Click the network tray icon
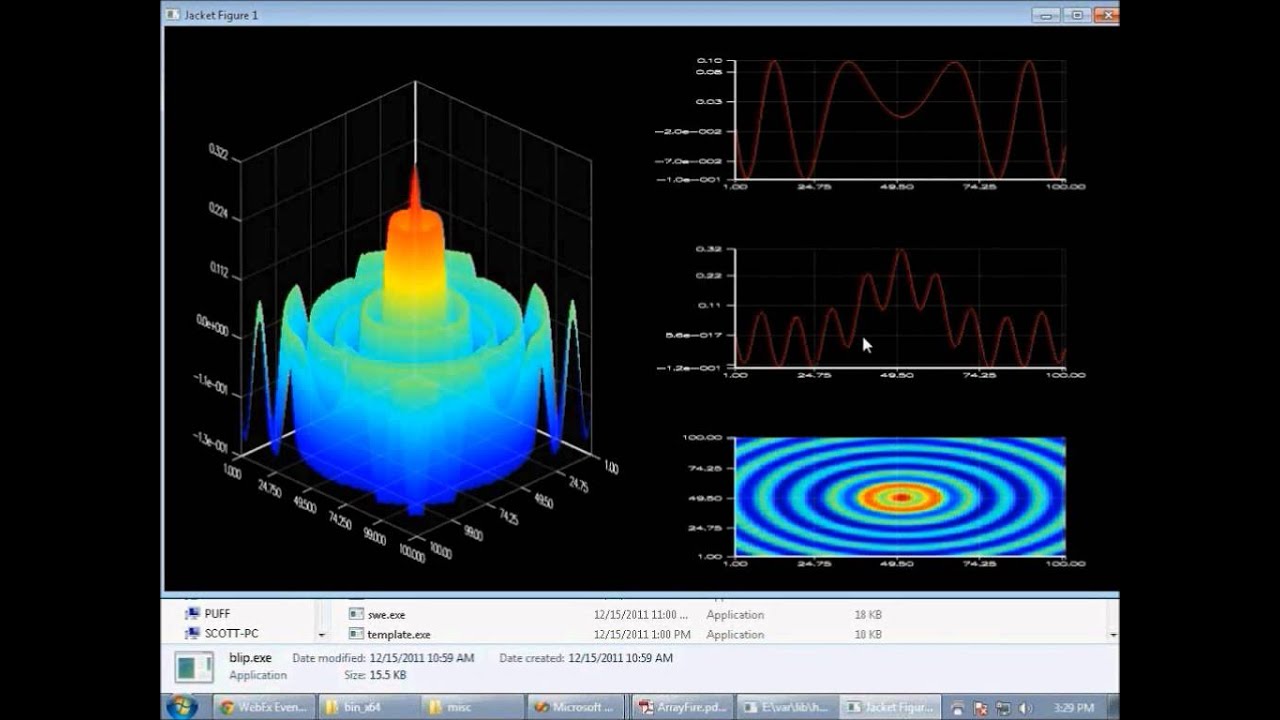 [1003, 708]
